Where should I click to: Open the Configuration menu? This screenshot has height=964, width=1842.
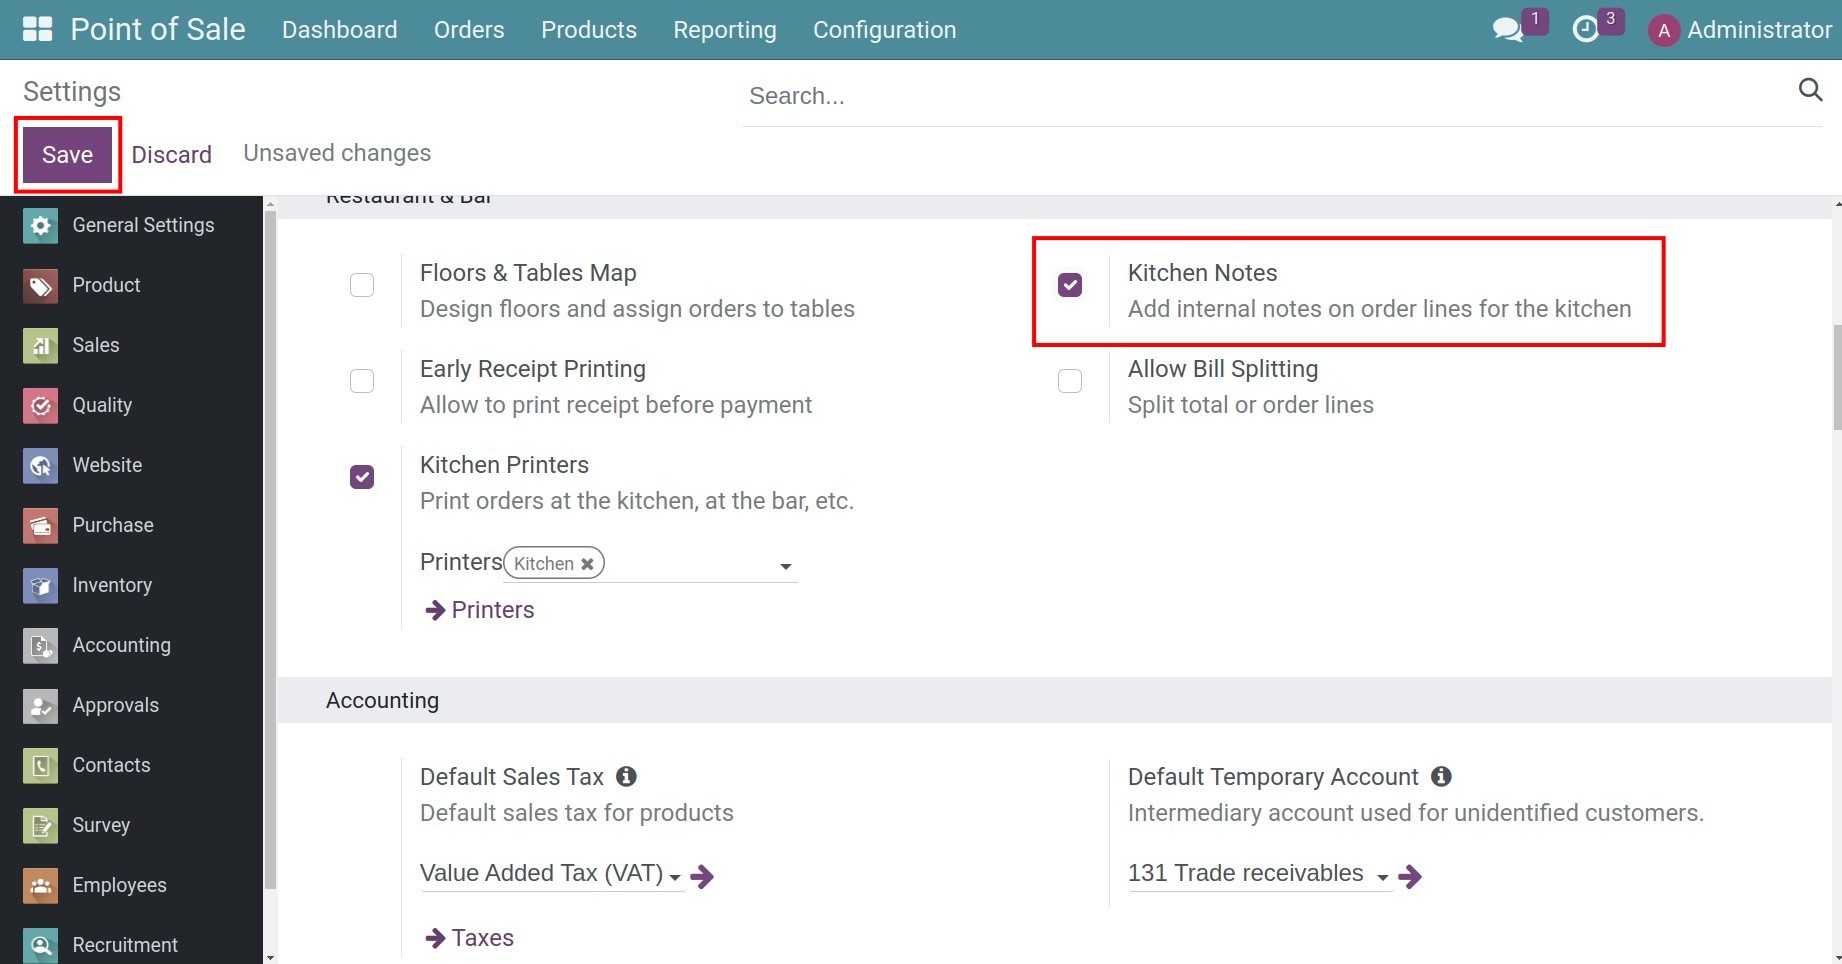pyautogui.click(x=885, y=30)
